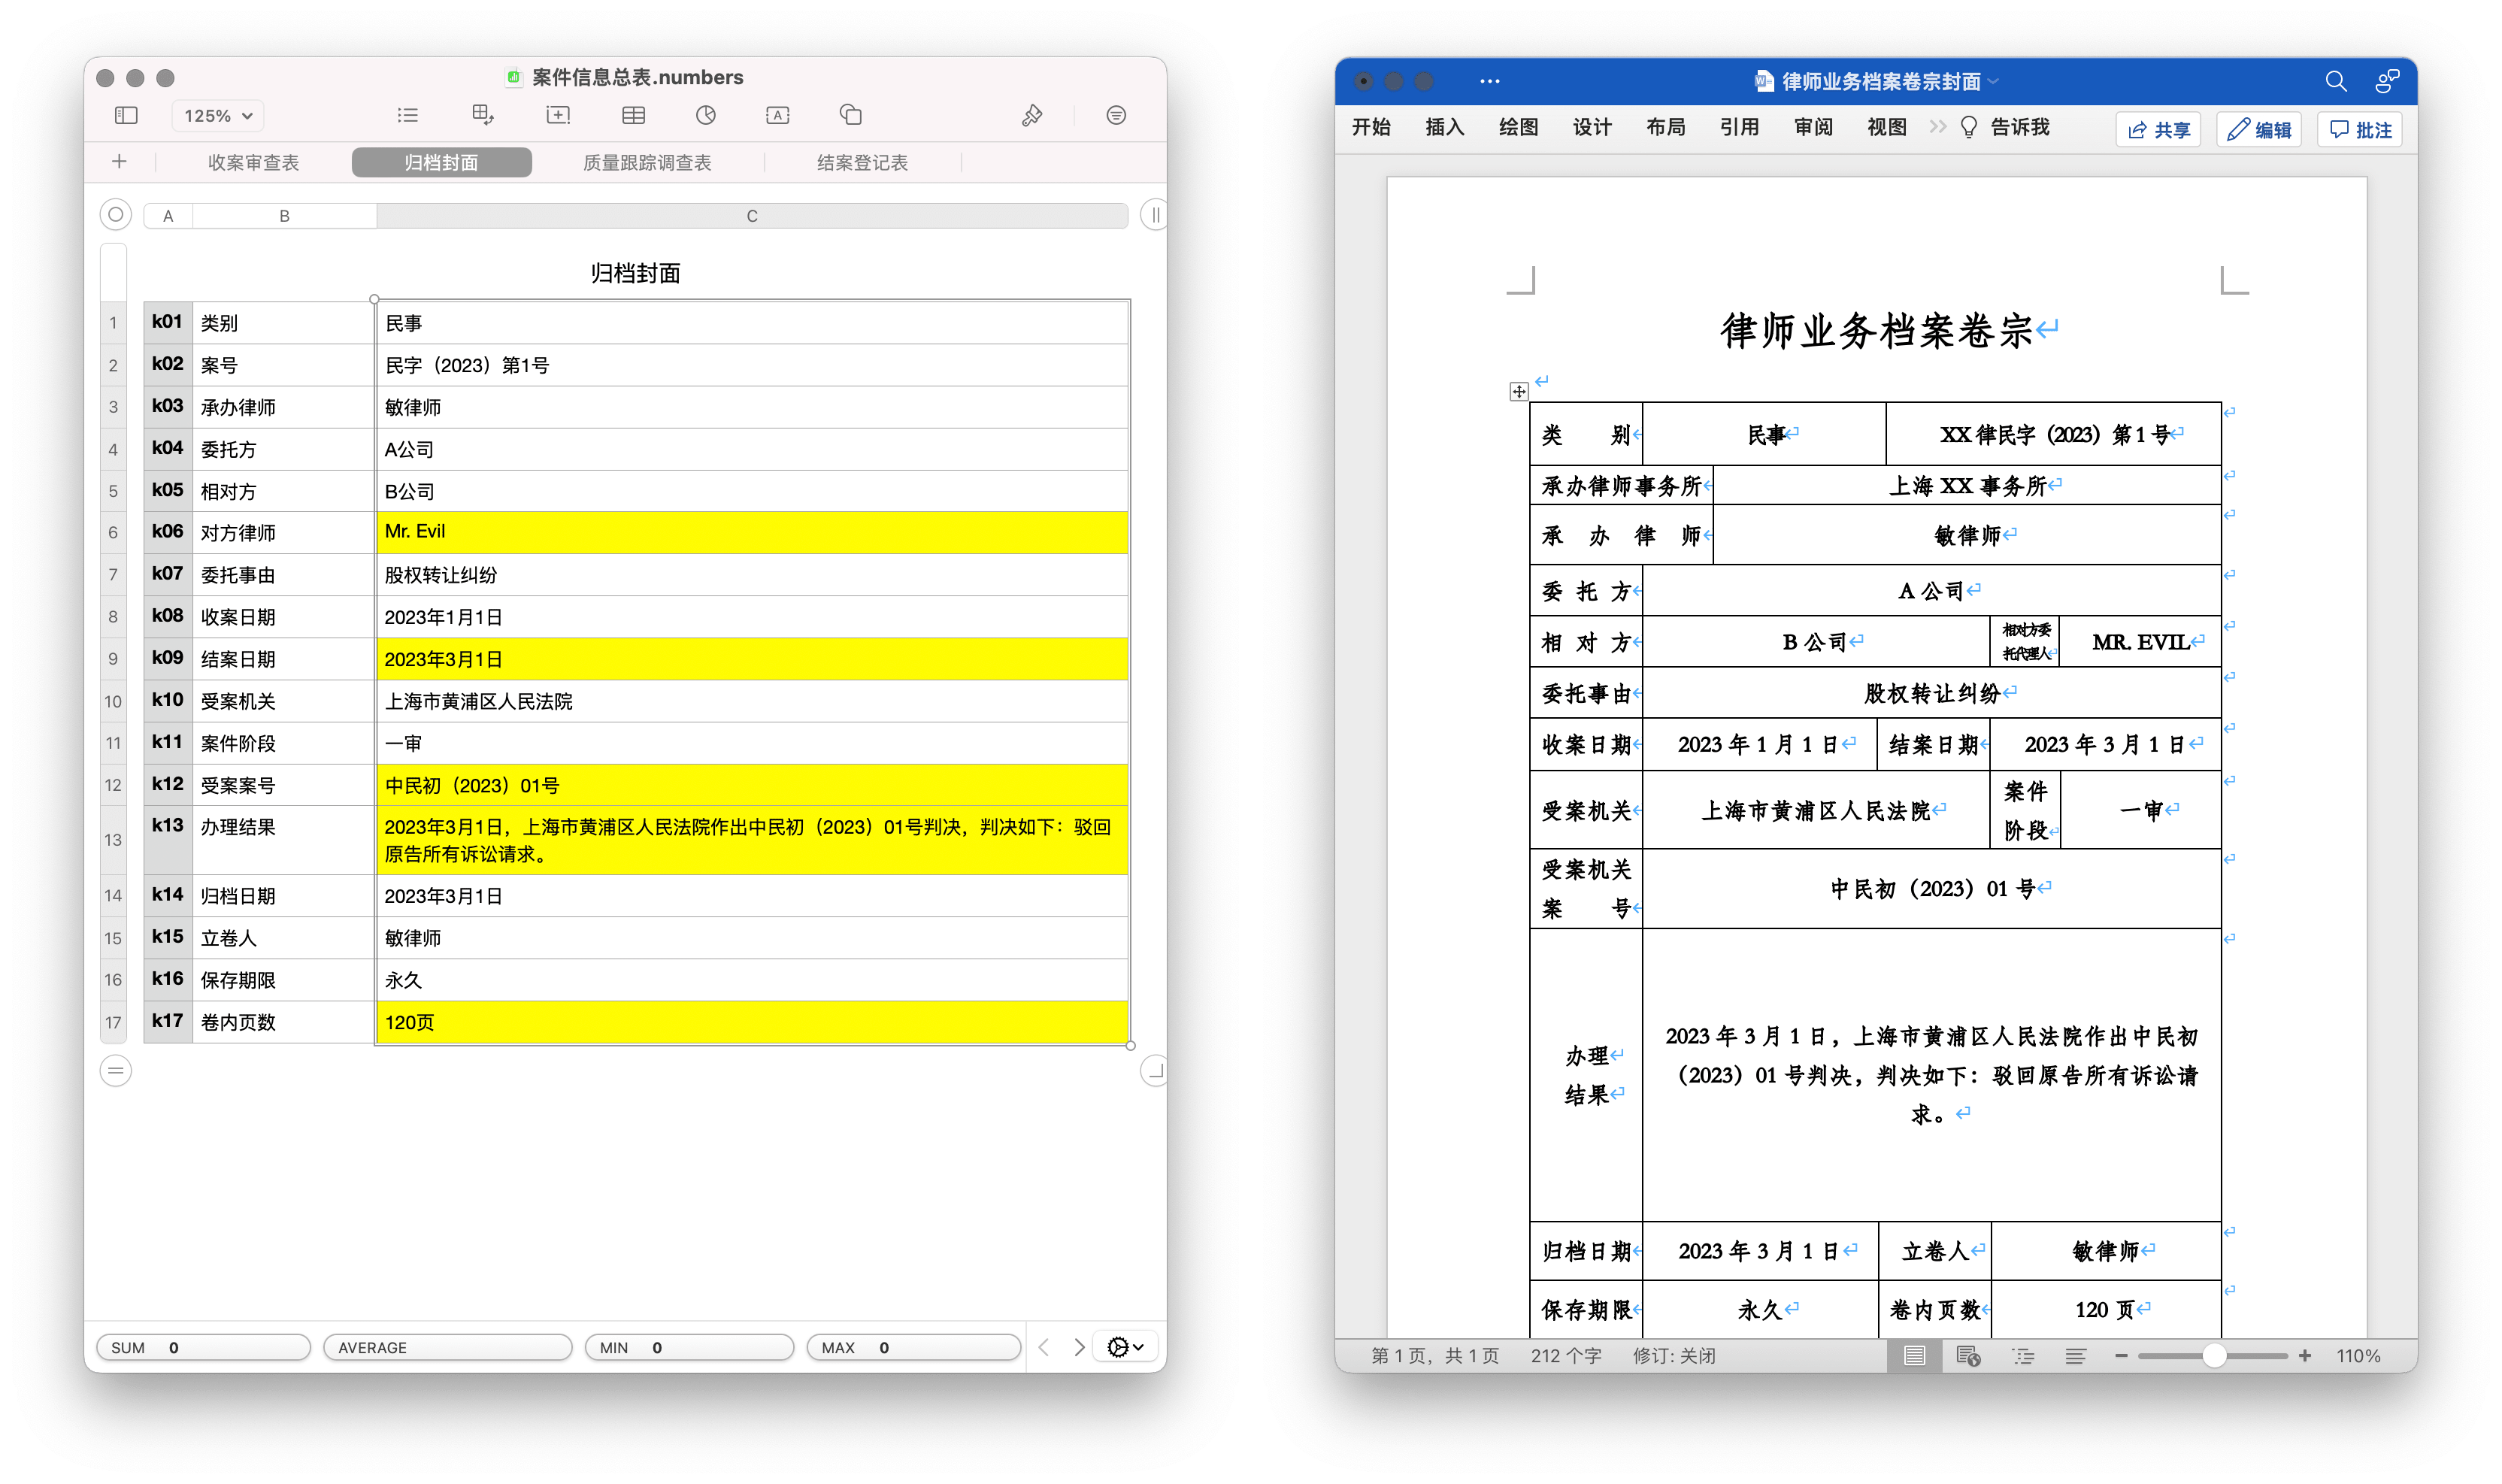Click the next arrow in Numbers status bar
This screenshot has height=1484, width=2502.
click(1079, 1347)
